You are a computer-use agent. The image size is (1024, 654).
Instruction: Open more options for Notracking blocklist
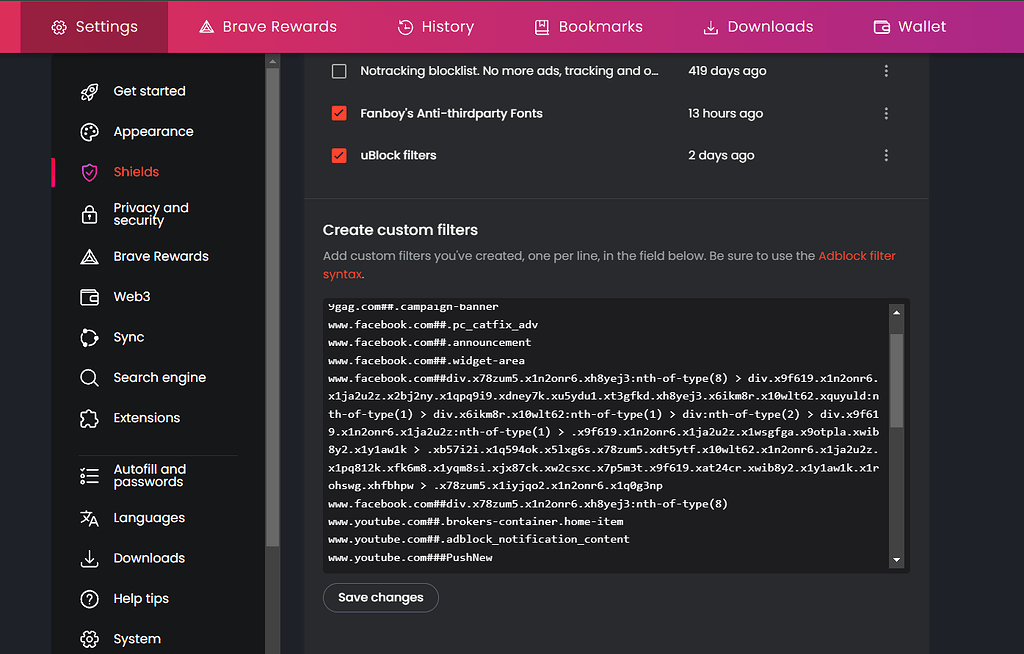[x=886, y=71]
